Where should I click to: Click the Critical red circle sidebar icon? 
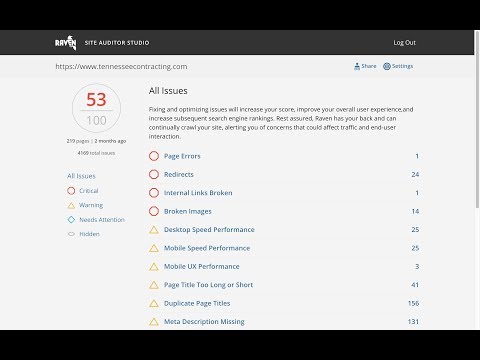point(71,191)
